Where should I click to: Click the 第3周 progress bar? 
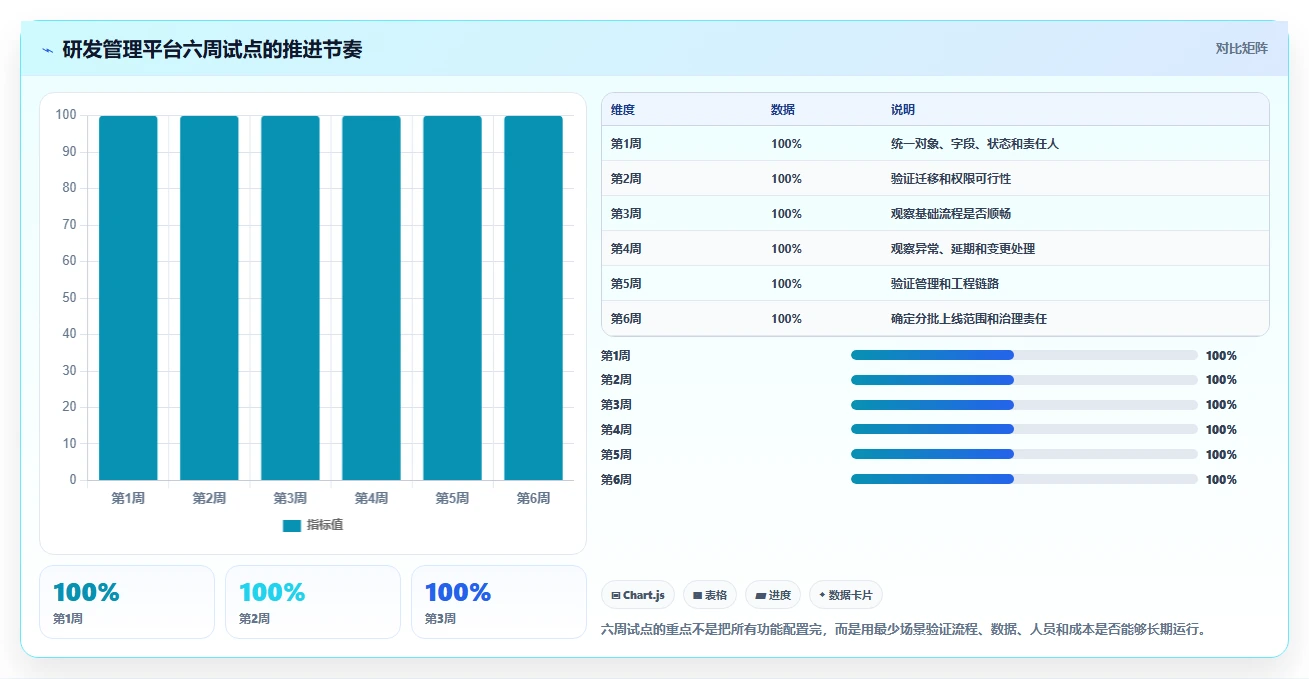pos(1024,405)
